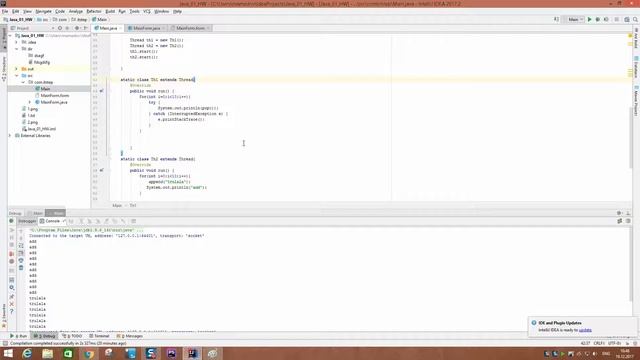The width and height of the screenshot is (640, 360).
Task: Expand the out folder
Action: 17,69
